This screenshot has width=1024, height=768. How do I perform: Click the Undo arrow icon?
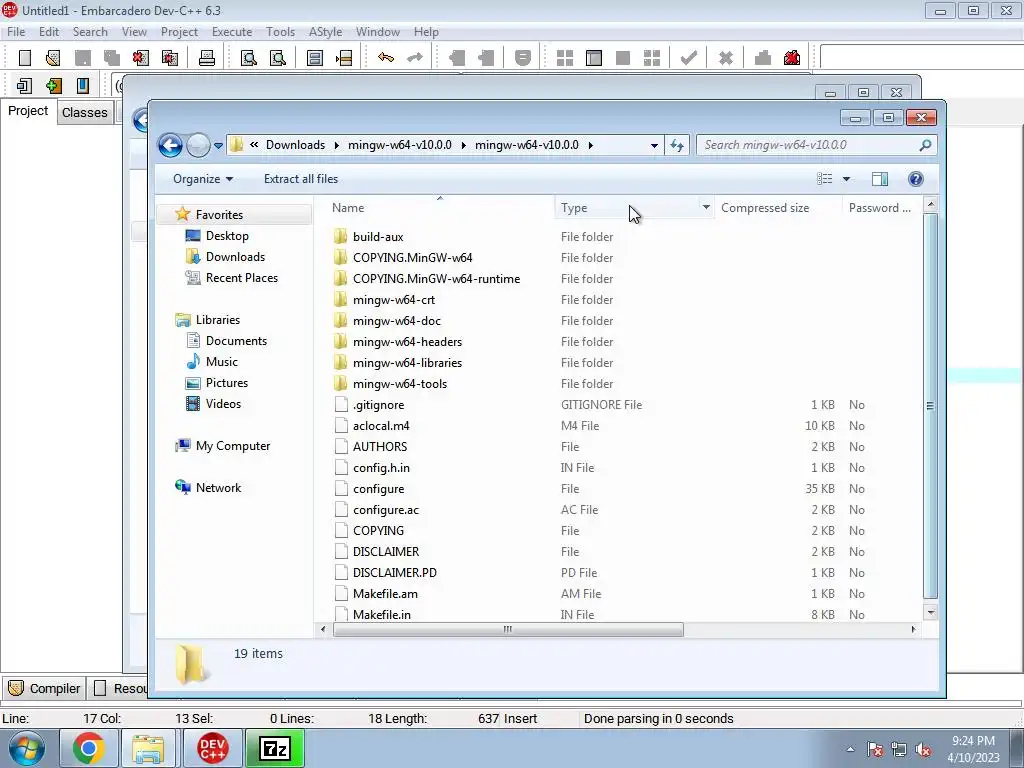[386, 57]
